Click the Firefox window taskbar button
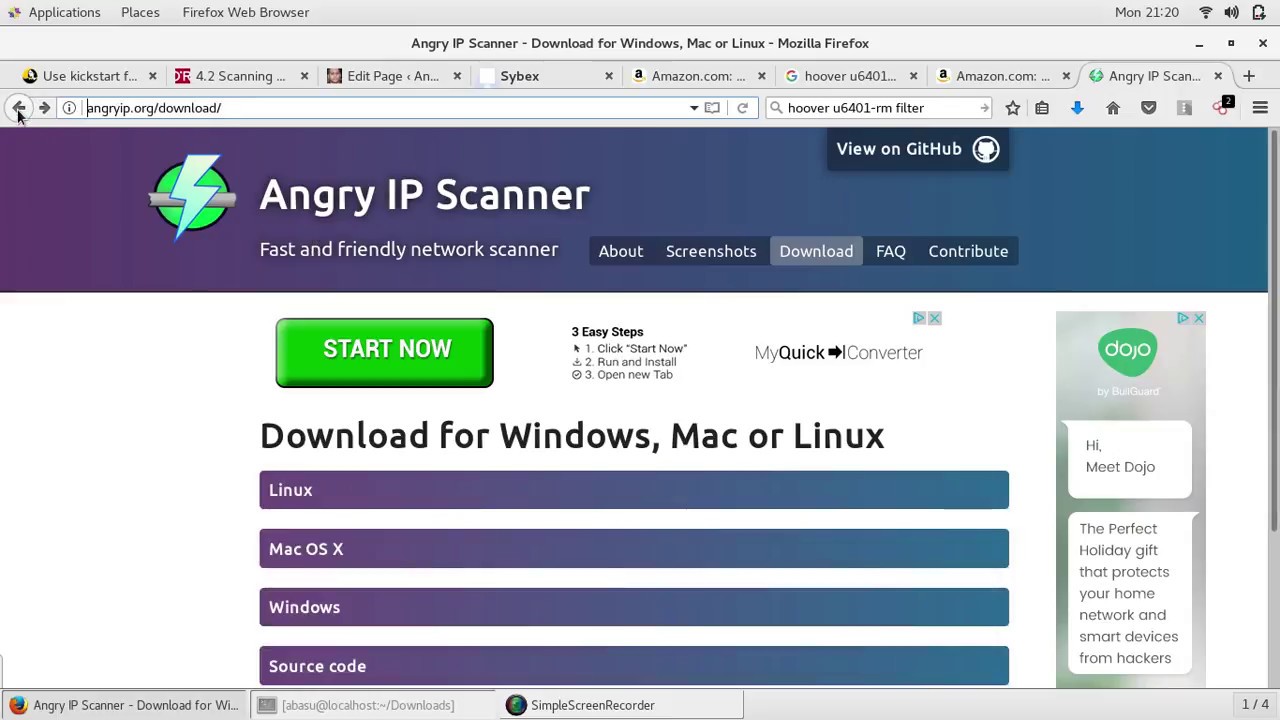 coord(124,705)
